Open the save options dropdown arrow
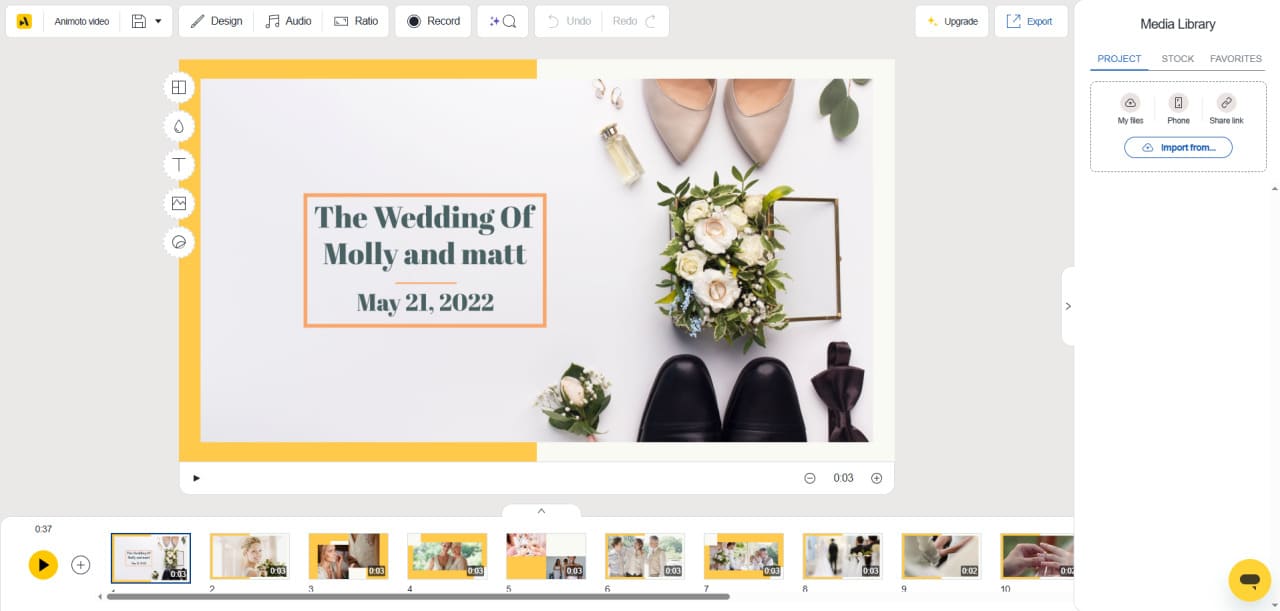The width and height of the screenshot is (1280, 611). [158, 20]
